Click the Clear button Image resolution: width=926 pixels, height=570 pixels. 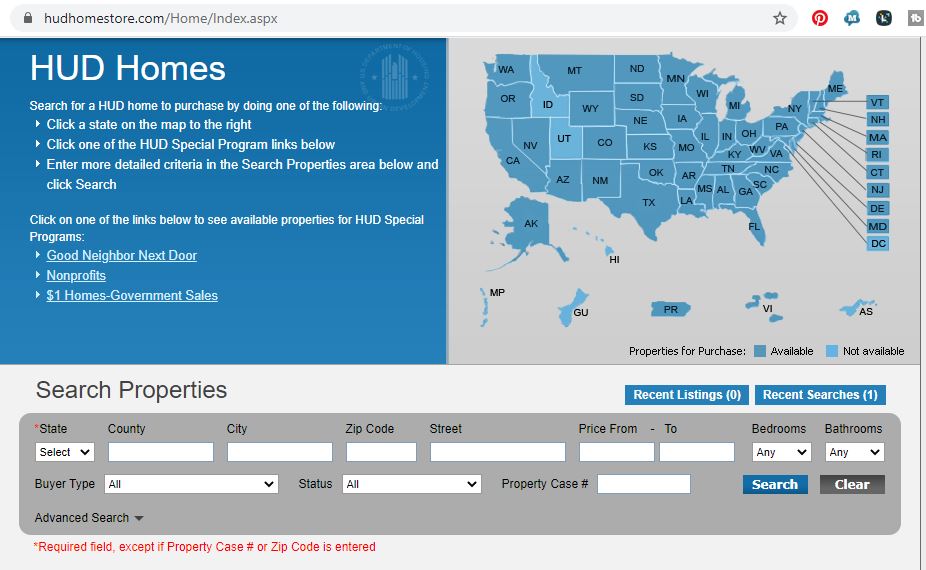(x=852, y=484)
